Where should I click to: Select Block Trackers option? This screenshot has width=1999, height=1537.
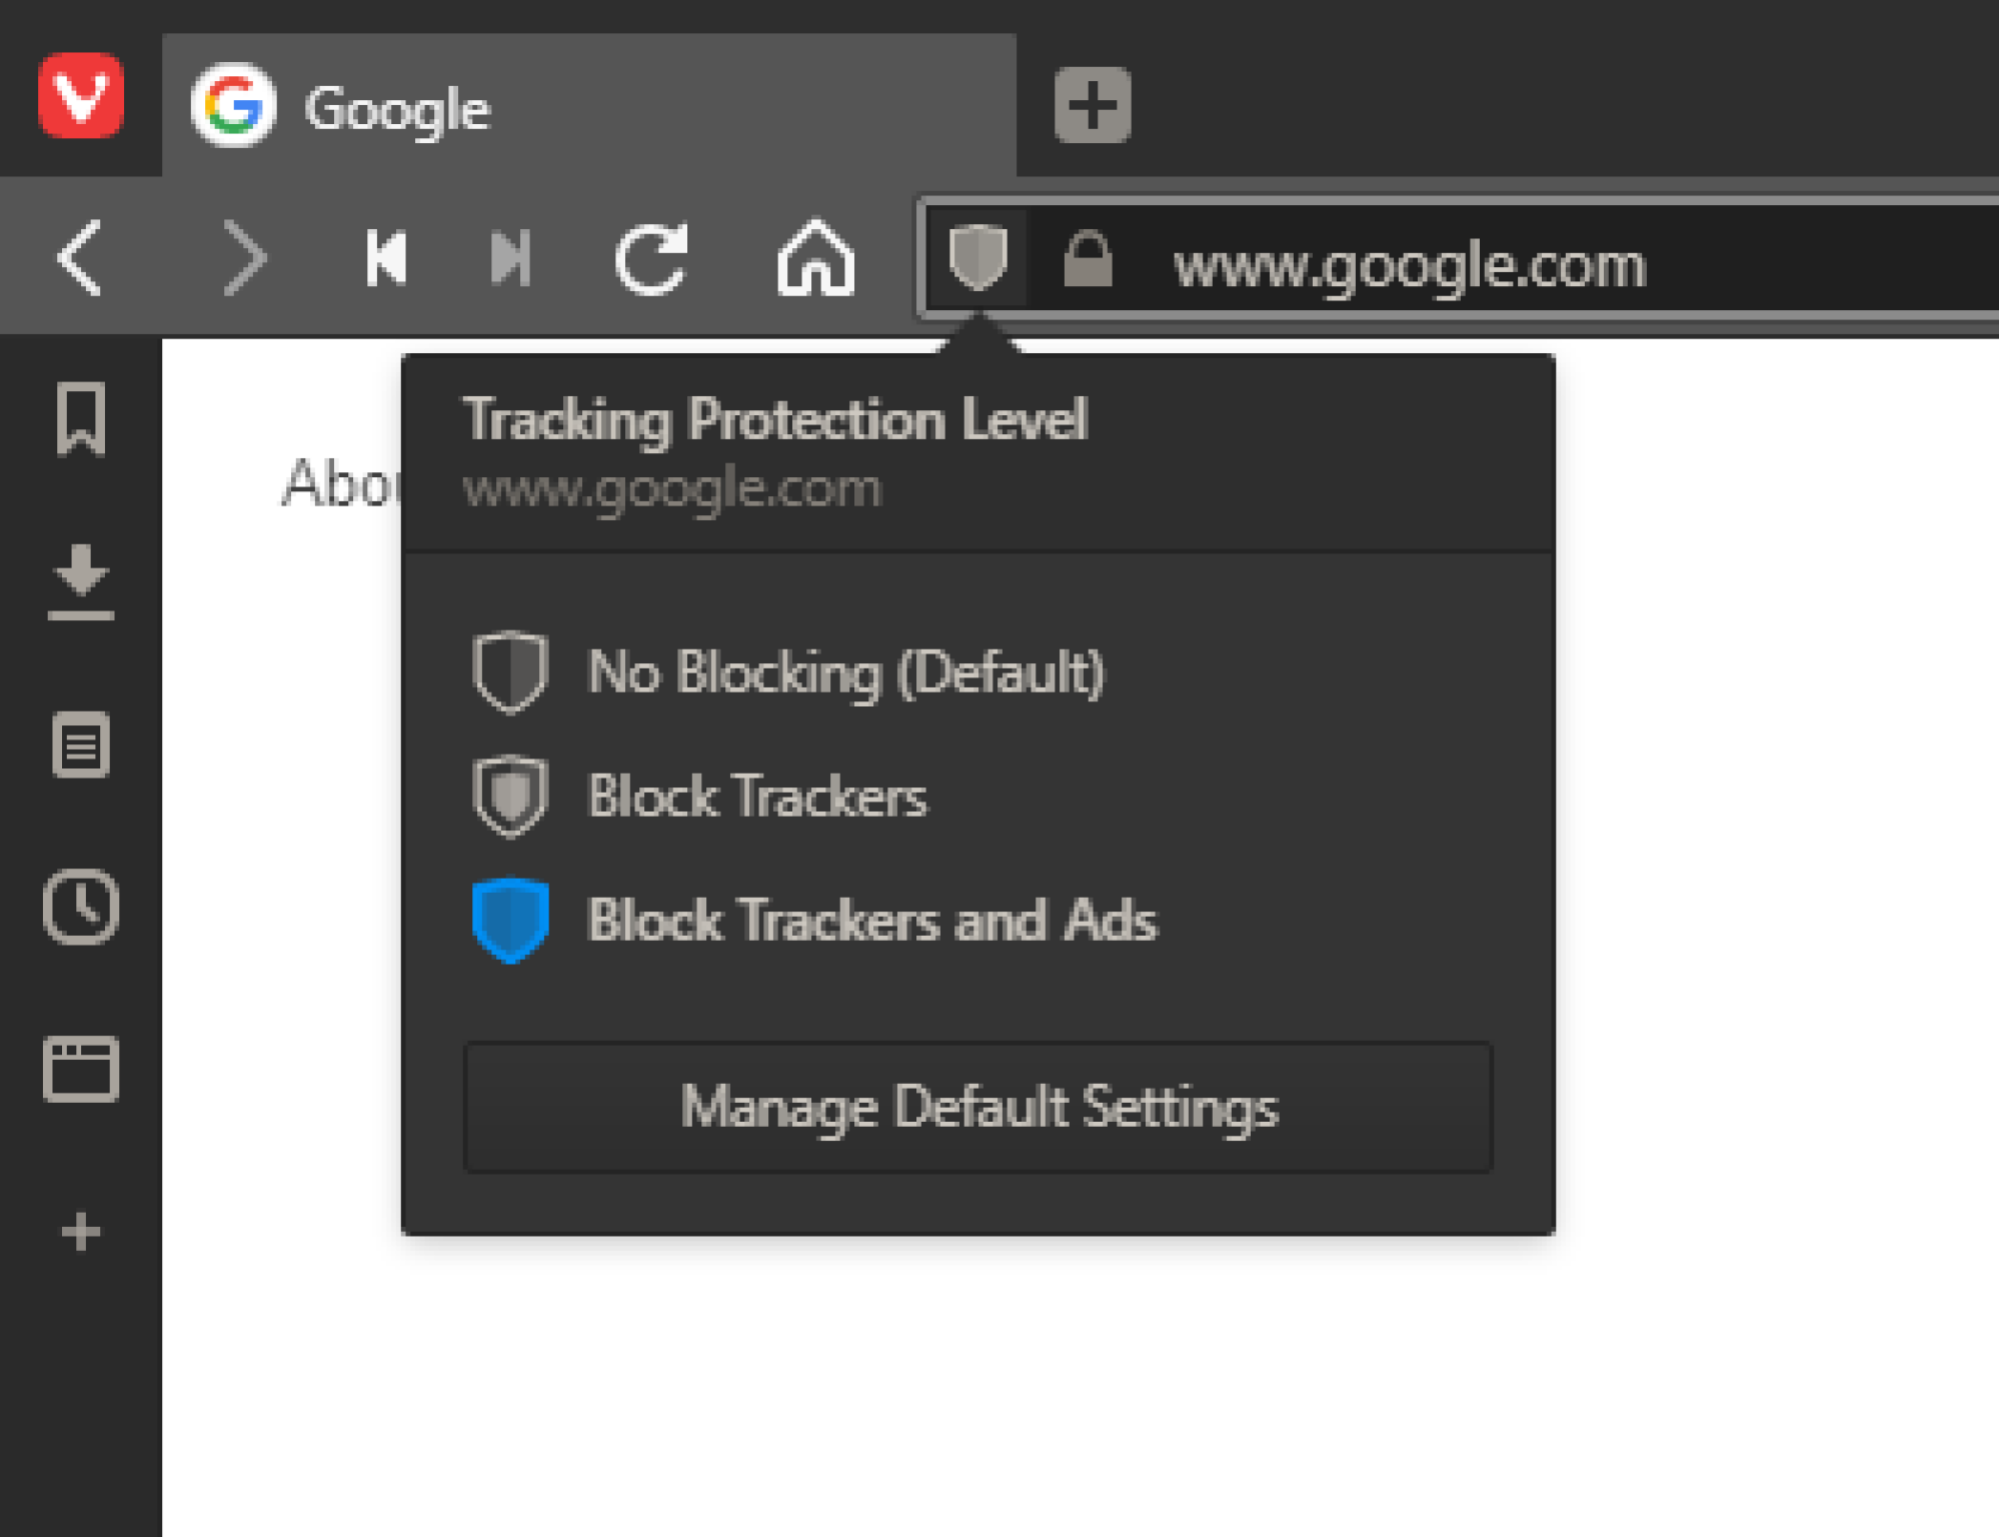tap(700, 797)
